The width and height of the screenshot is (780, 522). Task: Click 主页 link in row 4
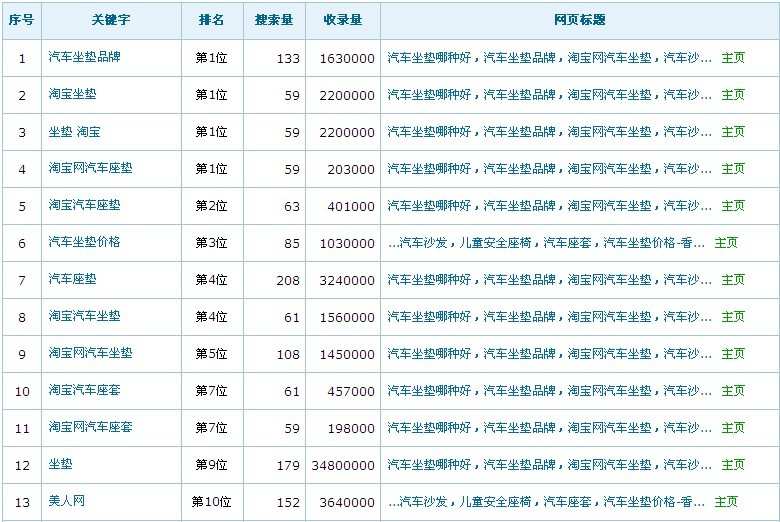[x=733, y=169]
